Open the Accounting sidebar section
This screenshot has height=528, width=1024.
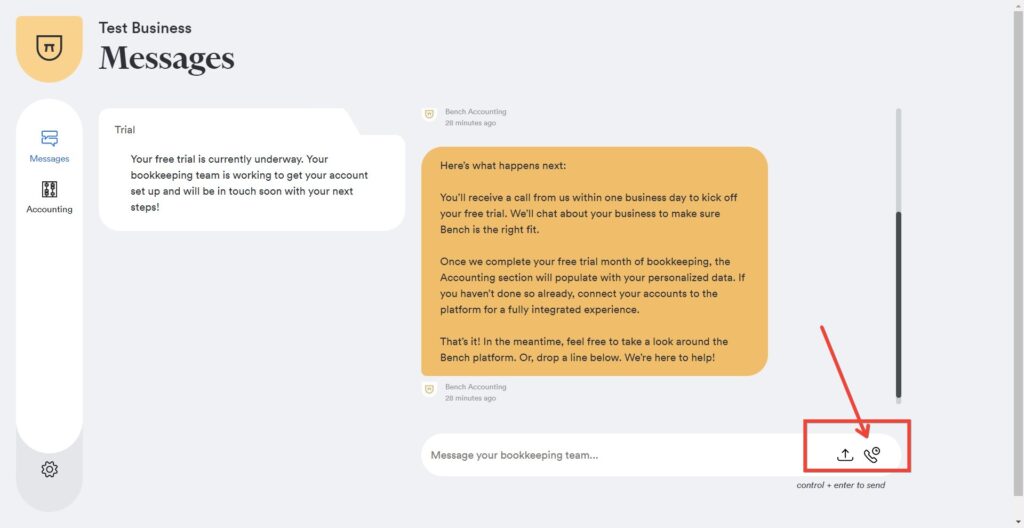[x=49, y=197]
